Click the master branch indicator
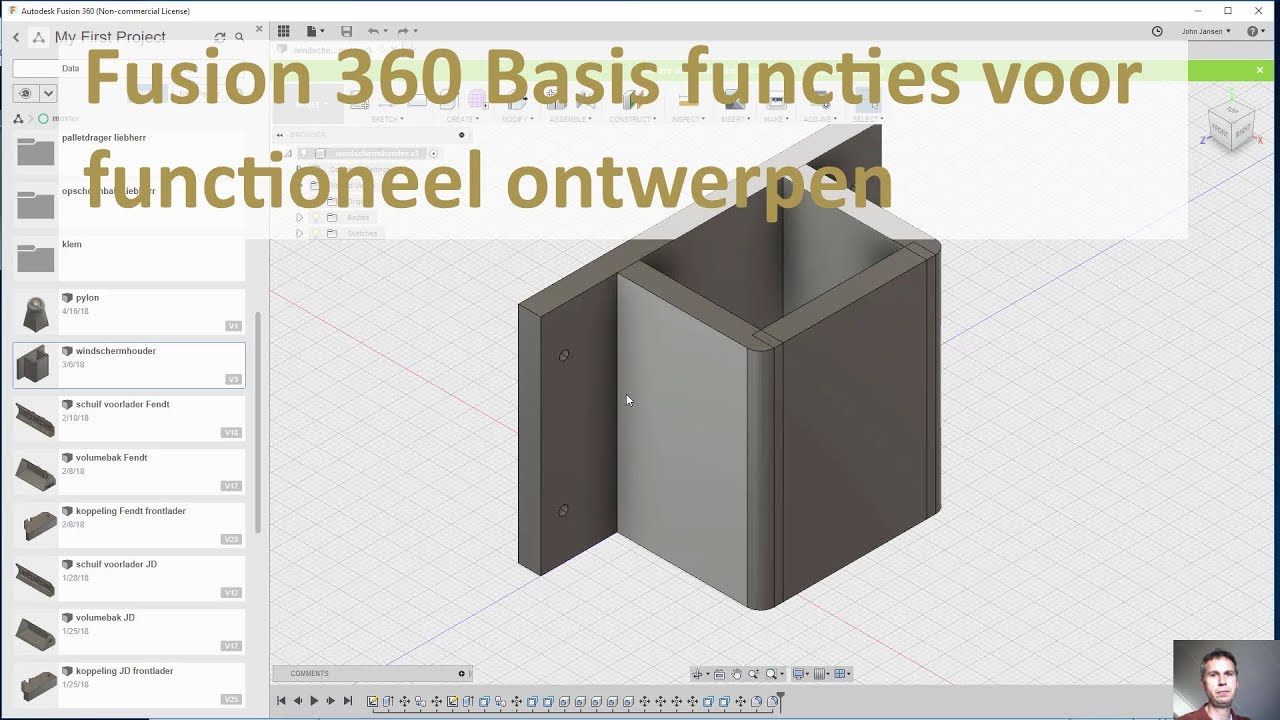 (59, 118)
